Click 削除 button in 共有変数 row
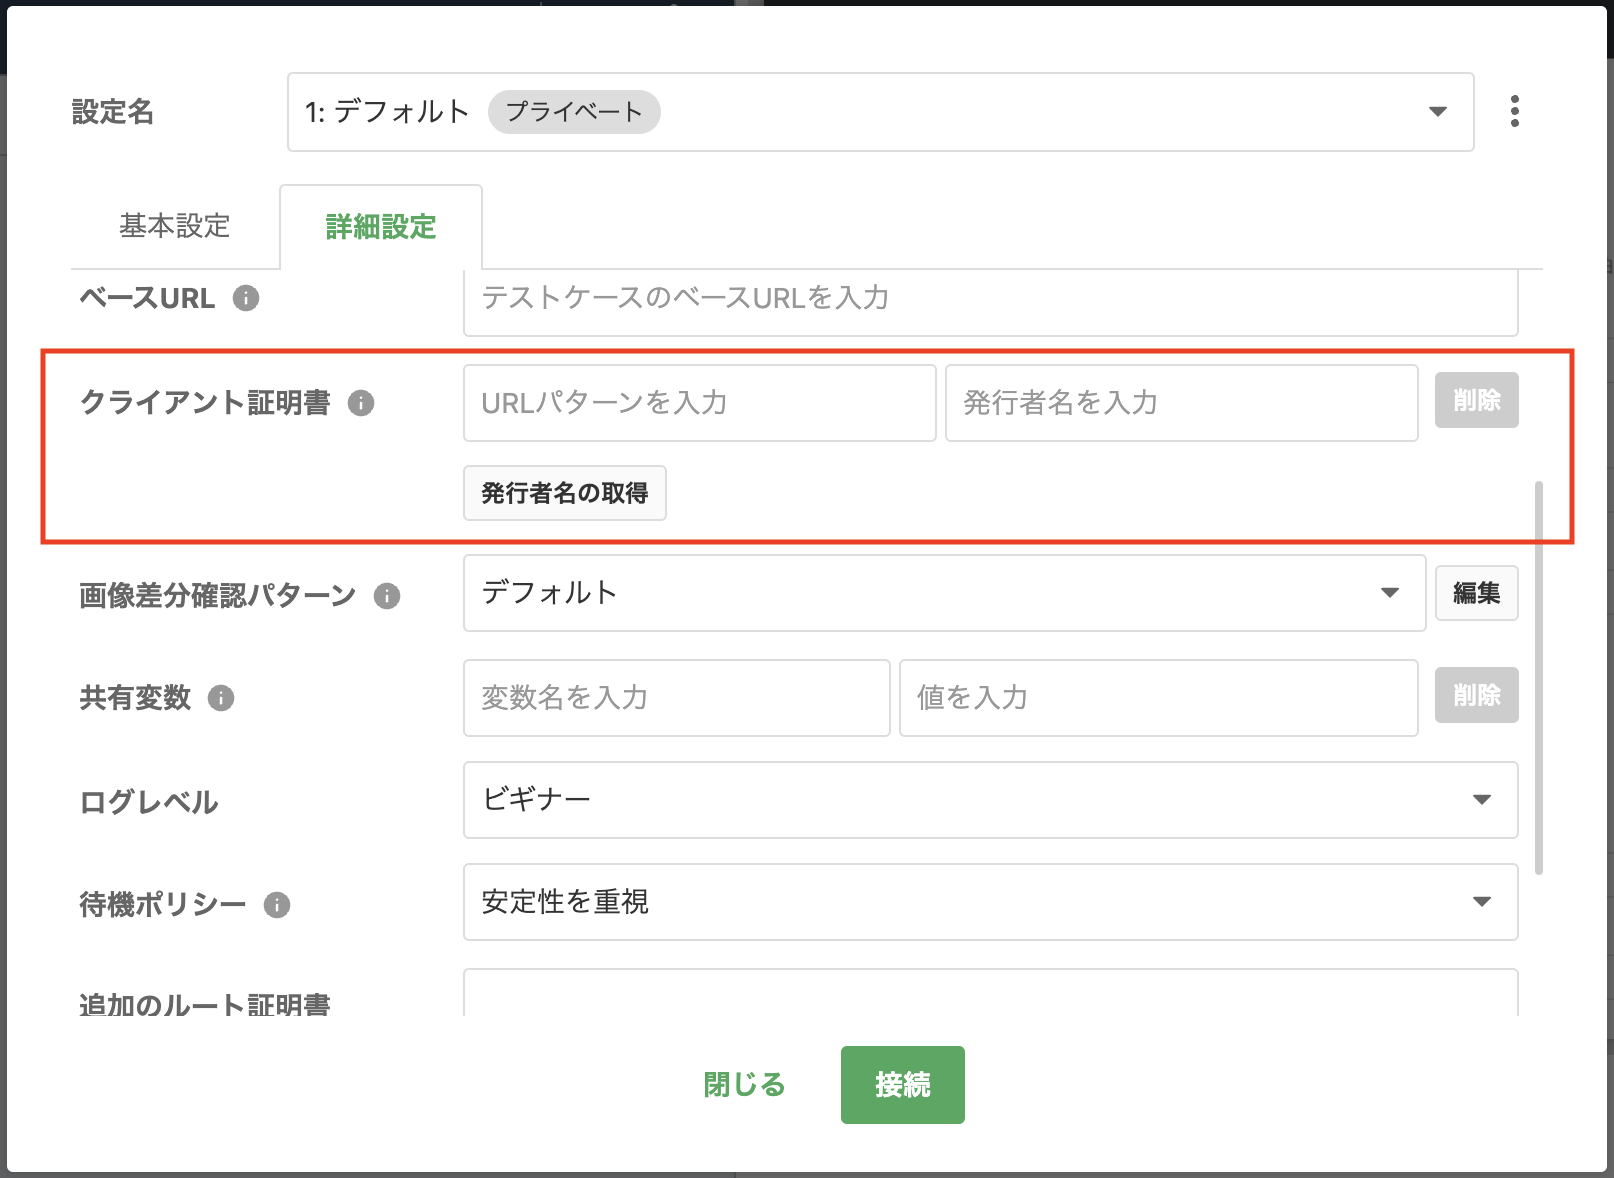Viewport: 1614px width, 1178px height. point(1477,695)
